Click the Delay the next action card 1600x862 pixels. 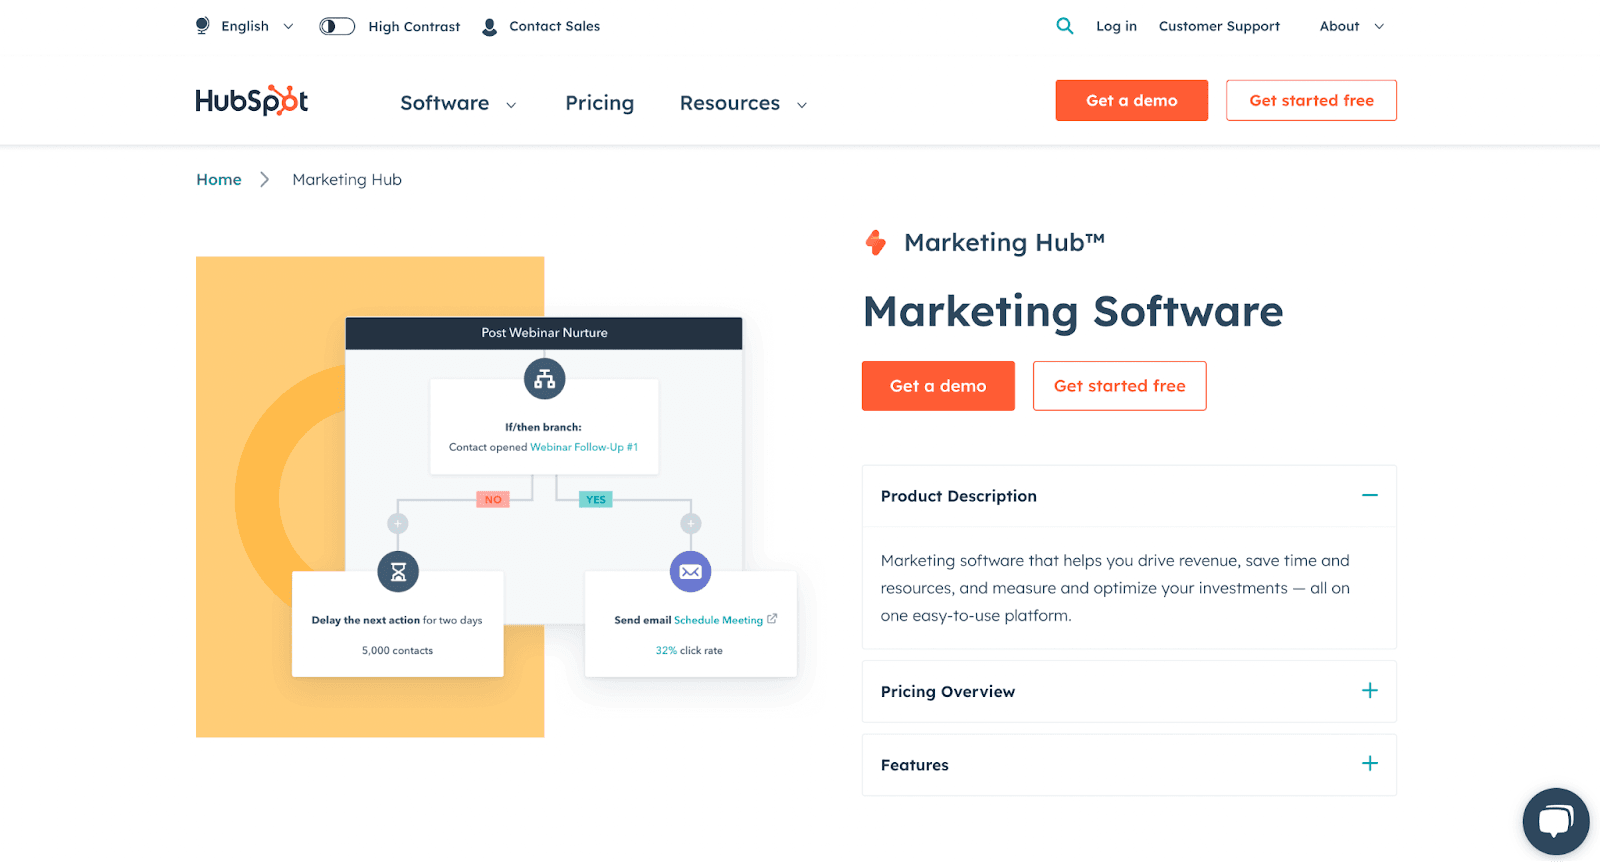coord(398,623)
